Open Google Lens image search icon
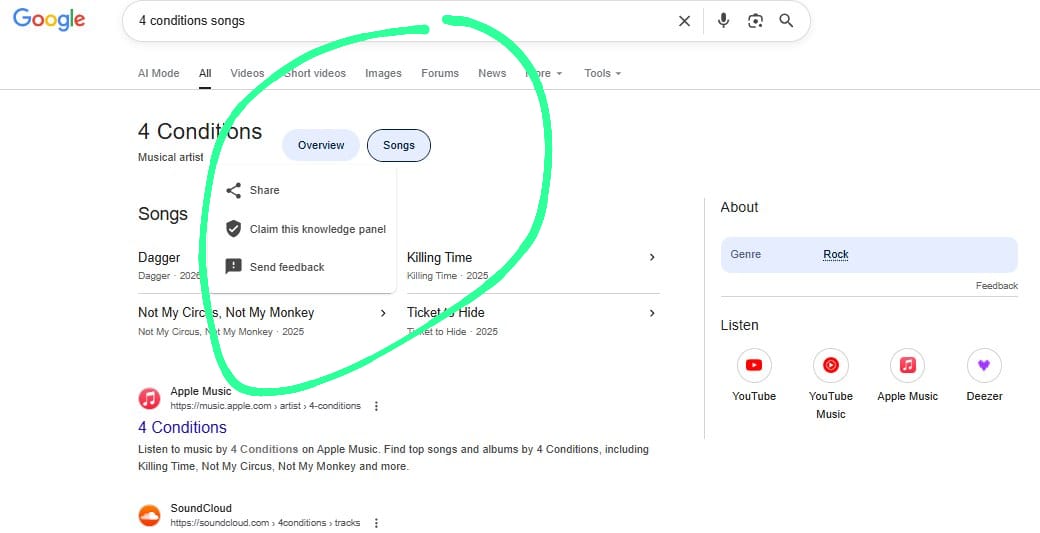Image resolution: width=1040 pixels, height=533 pixels. [x=755, y=21]
